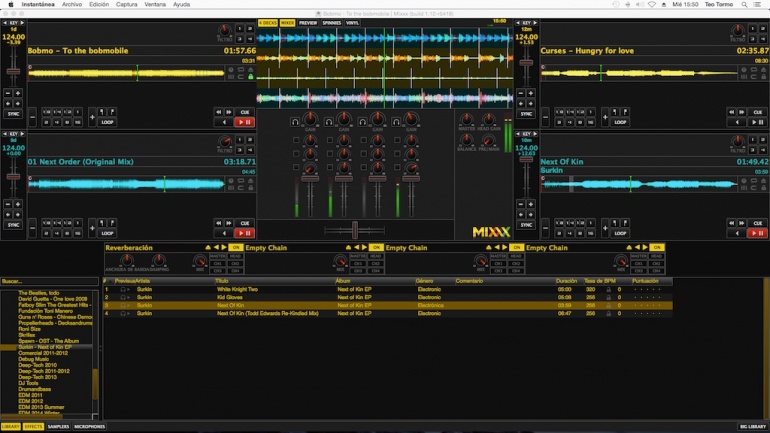The height and width of the screenshot is (433, 770).
Task: Play or pause Next Order deck
Action: pyautogui.click(x=245, y=233)
